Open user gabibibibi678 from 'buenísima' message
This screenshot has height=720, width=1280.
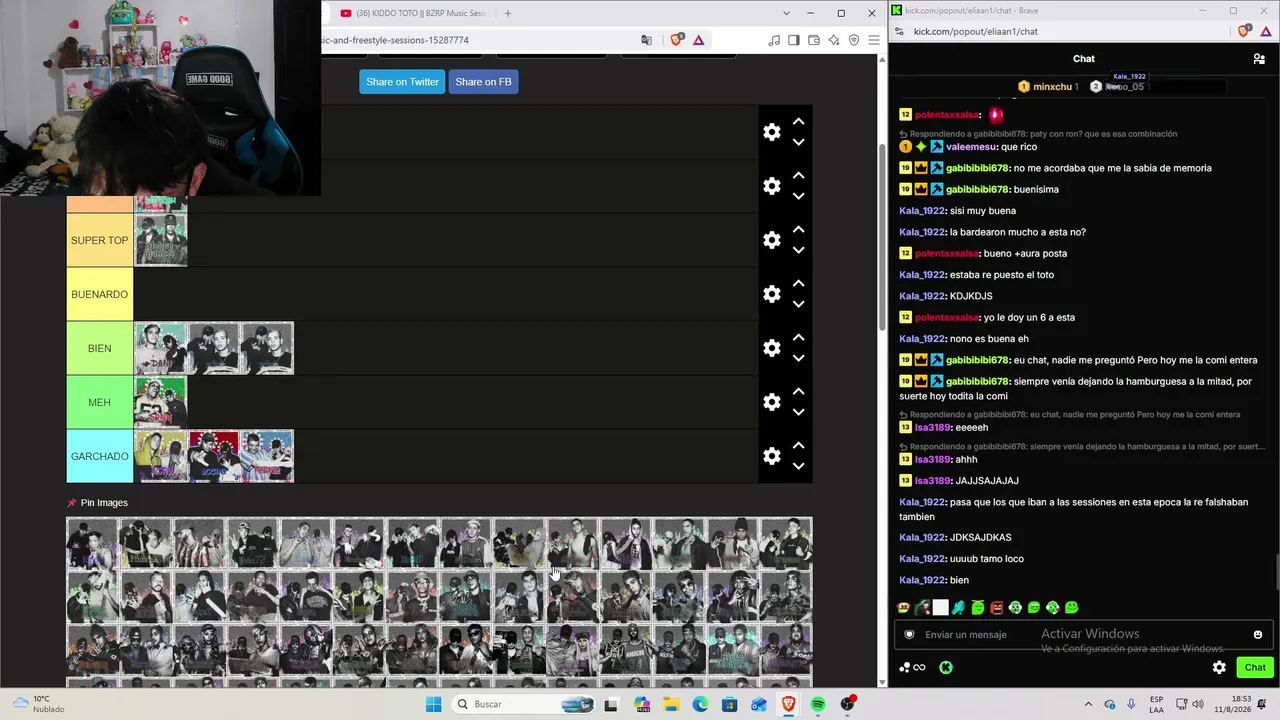coord(977,189)
